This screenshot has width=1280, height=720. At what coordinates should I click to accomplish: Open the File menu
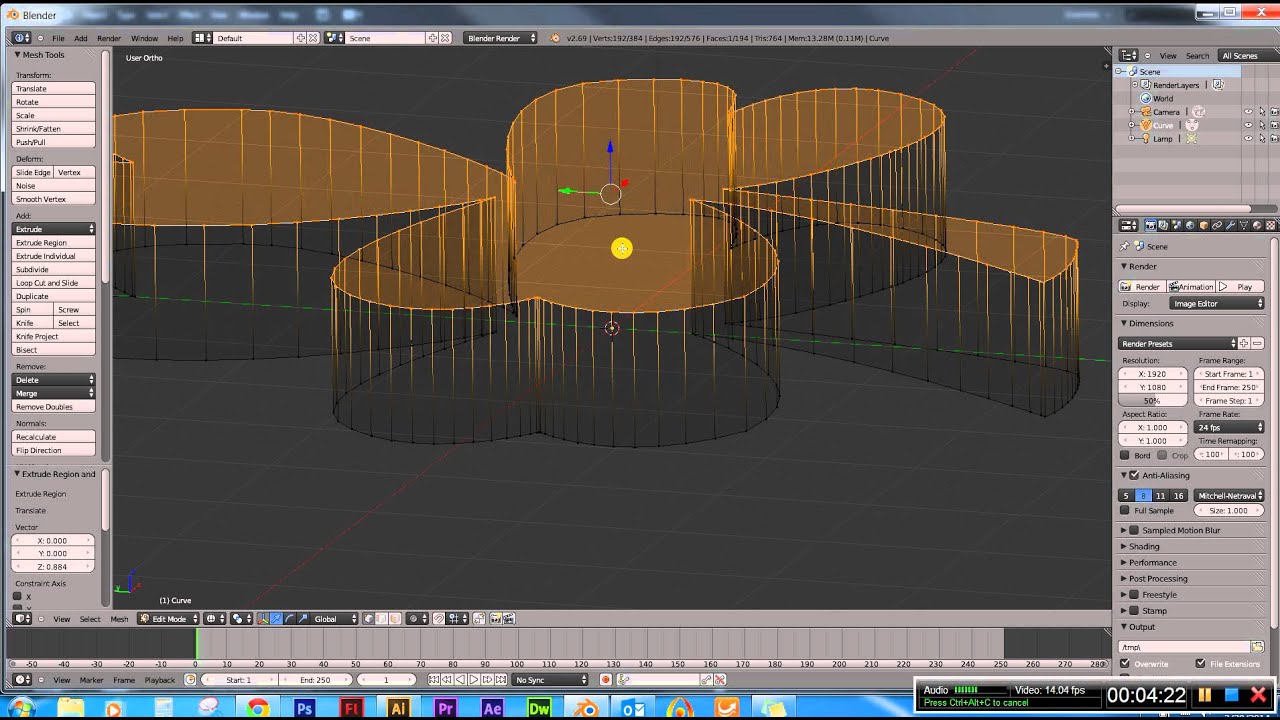(58, 38)
